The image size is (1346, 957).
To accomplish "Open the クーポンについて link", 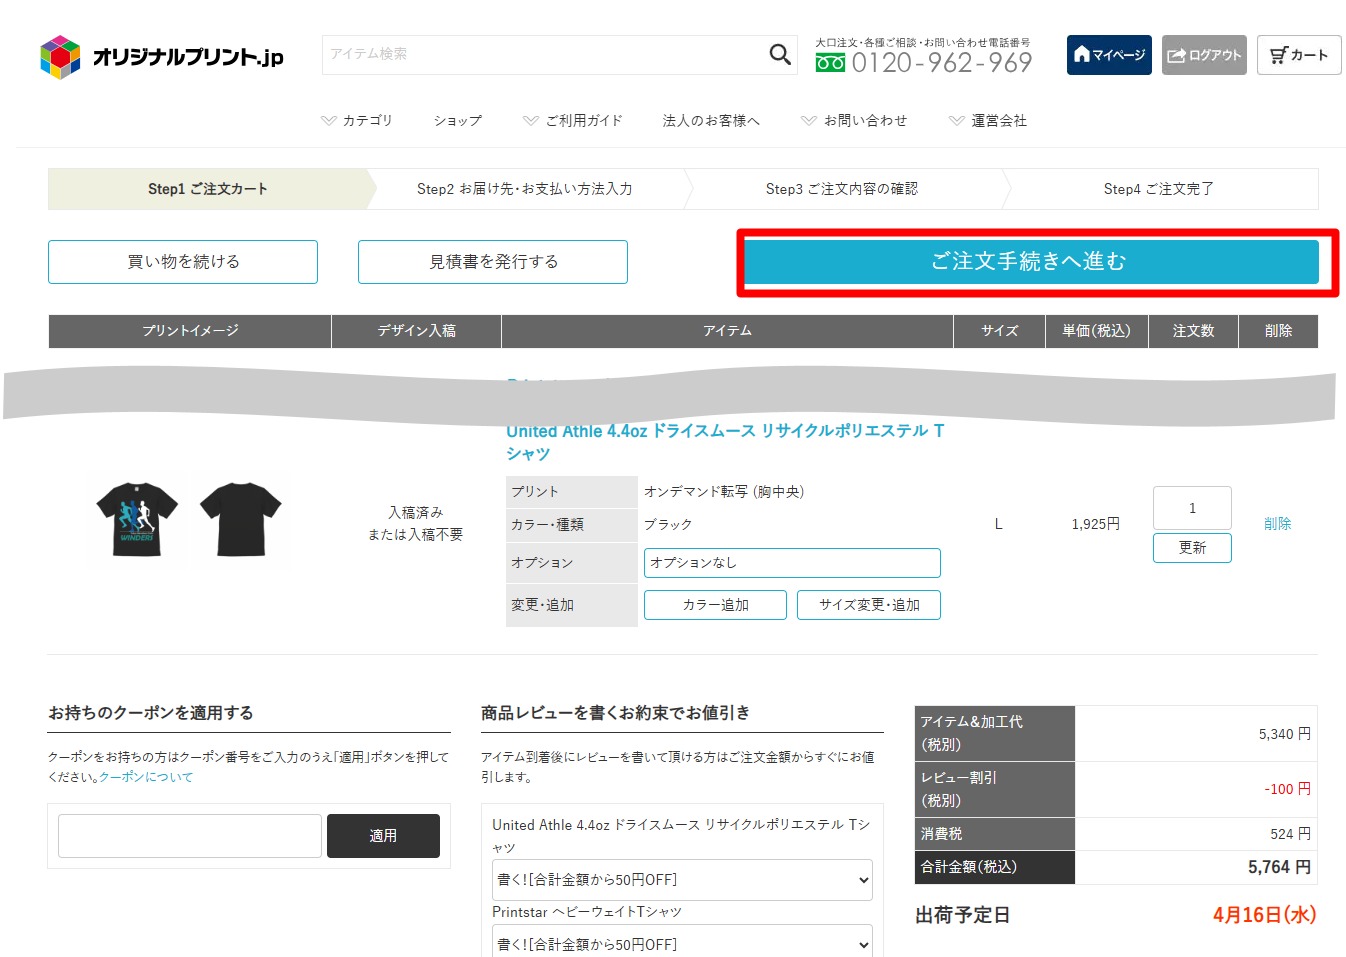I will point(146,777).
